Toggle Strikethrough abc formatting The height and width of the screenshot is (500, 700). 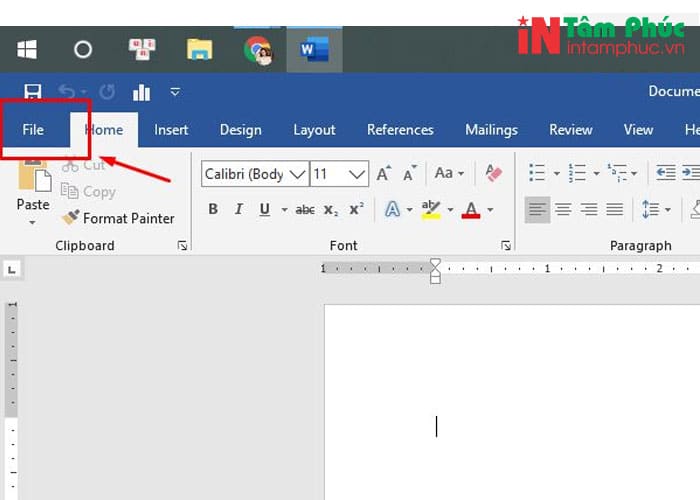(x=305, y=209)
